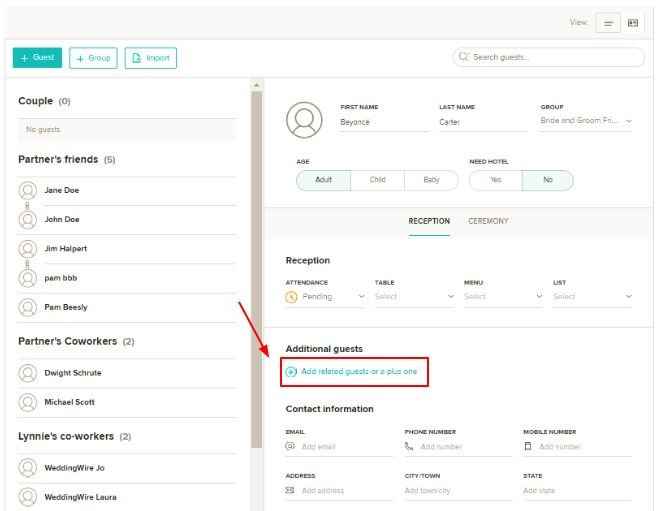Select Adult age option
The image size is (661, 511).
(324, 180)
